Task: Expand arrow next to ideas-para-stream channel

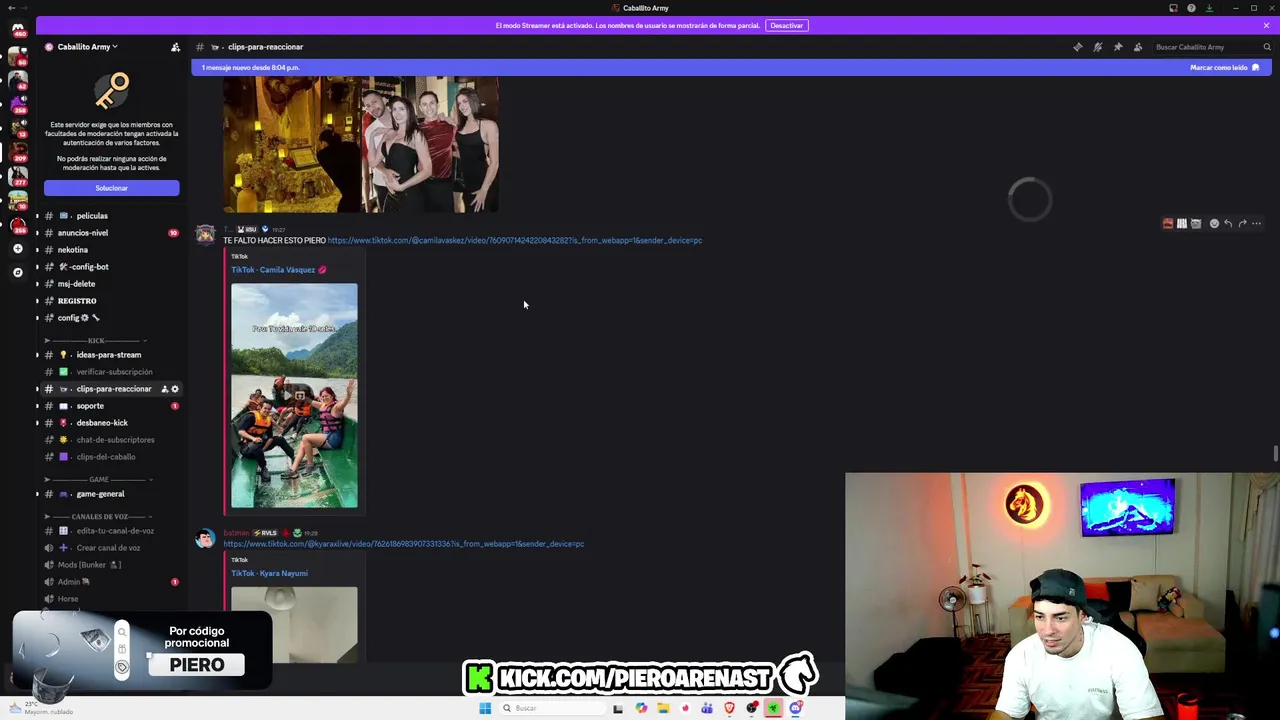Action: pos(37,355)
